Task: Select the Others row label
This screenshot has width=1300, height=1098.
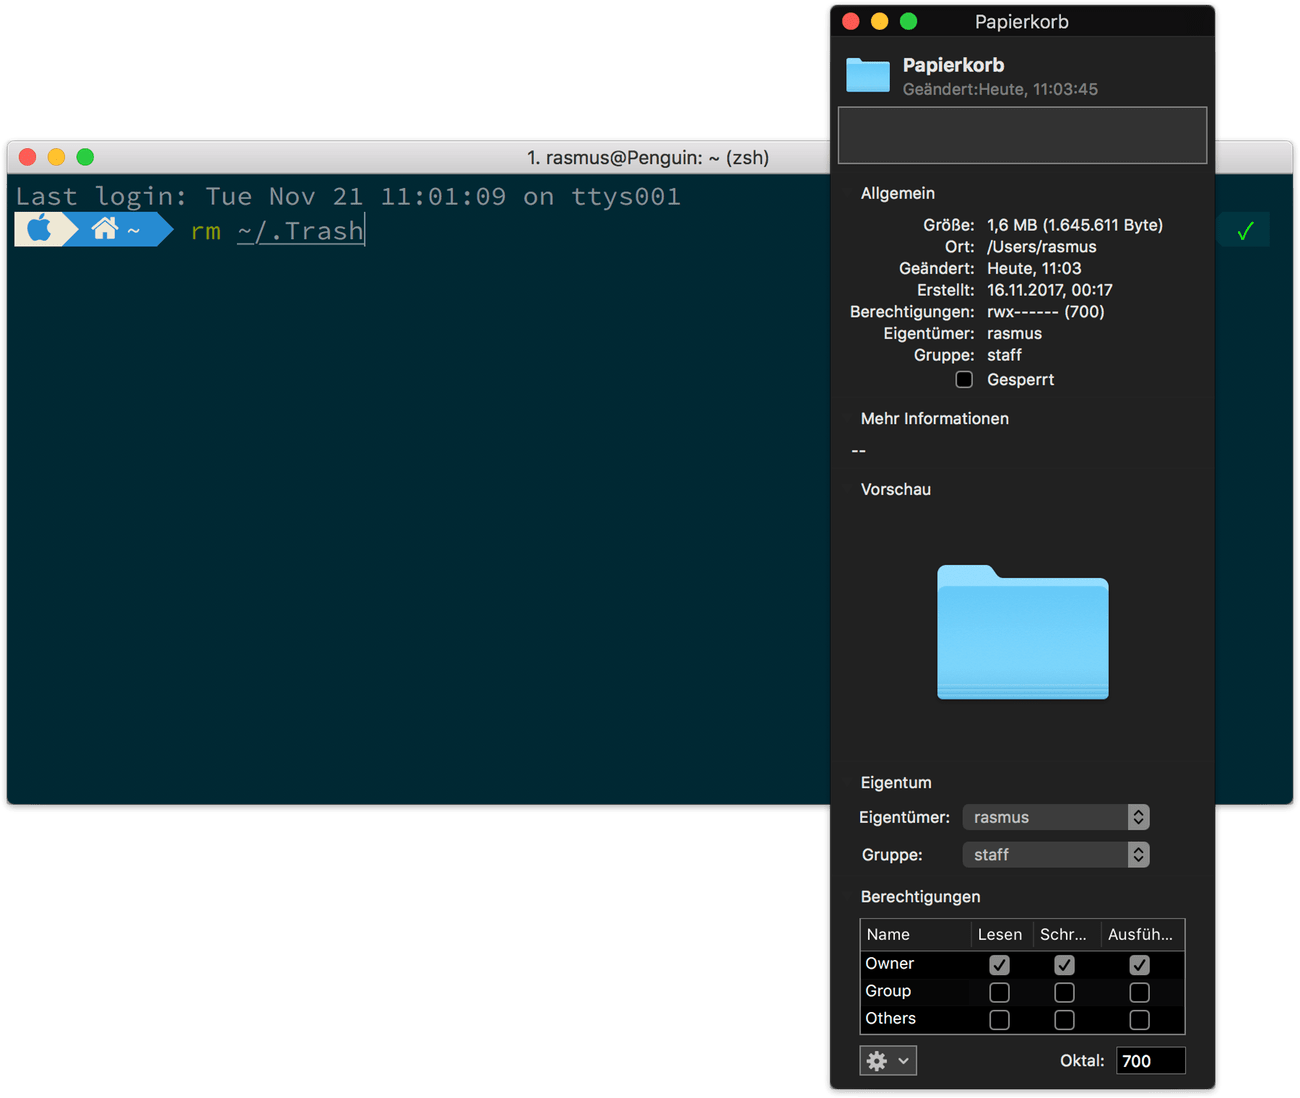Action: (x=890, y=1018)
